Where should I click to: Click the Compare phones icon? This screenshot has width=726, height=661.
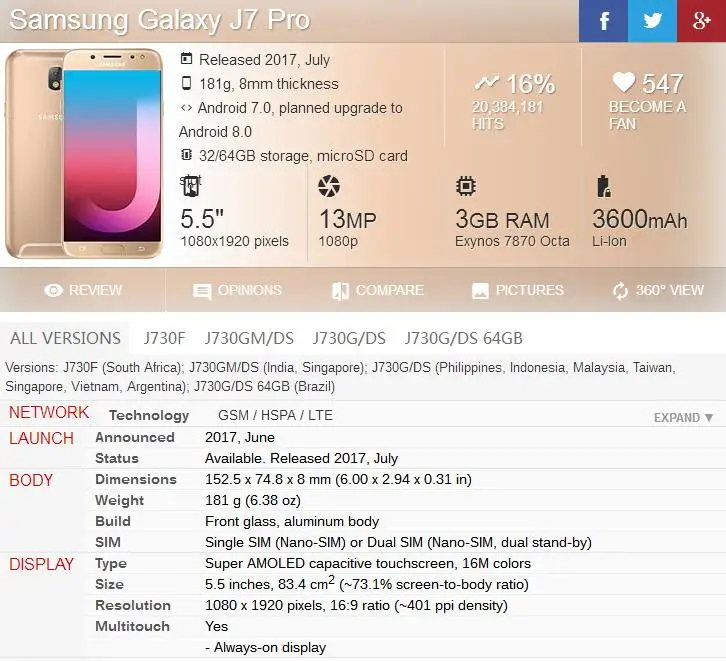tap(340, 291)
